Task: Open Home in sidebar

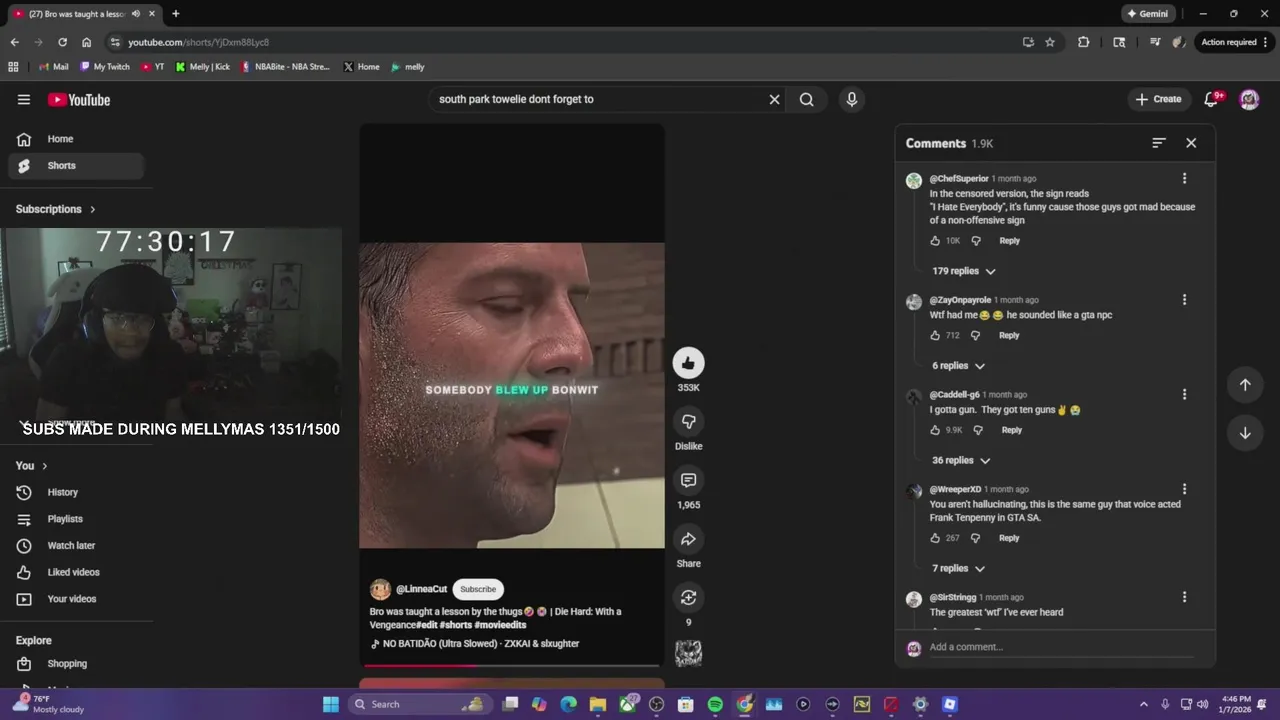Action: pos(76,139)
